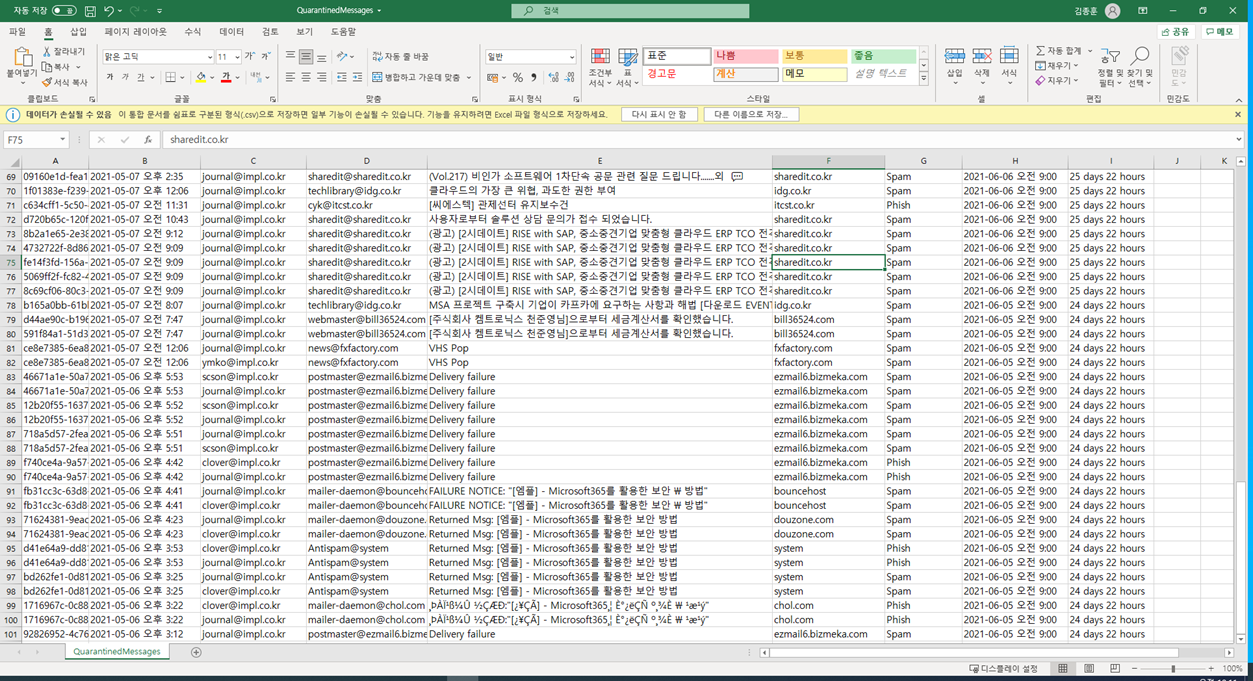Add a new sheet with plus icon
This screenshot has width=1253, height=681.
coord(196,652)
